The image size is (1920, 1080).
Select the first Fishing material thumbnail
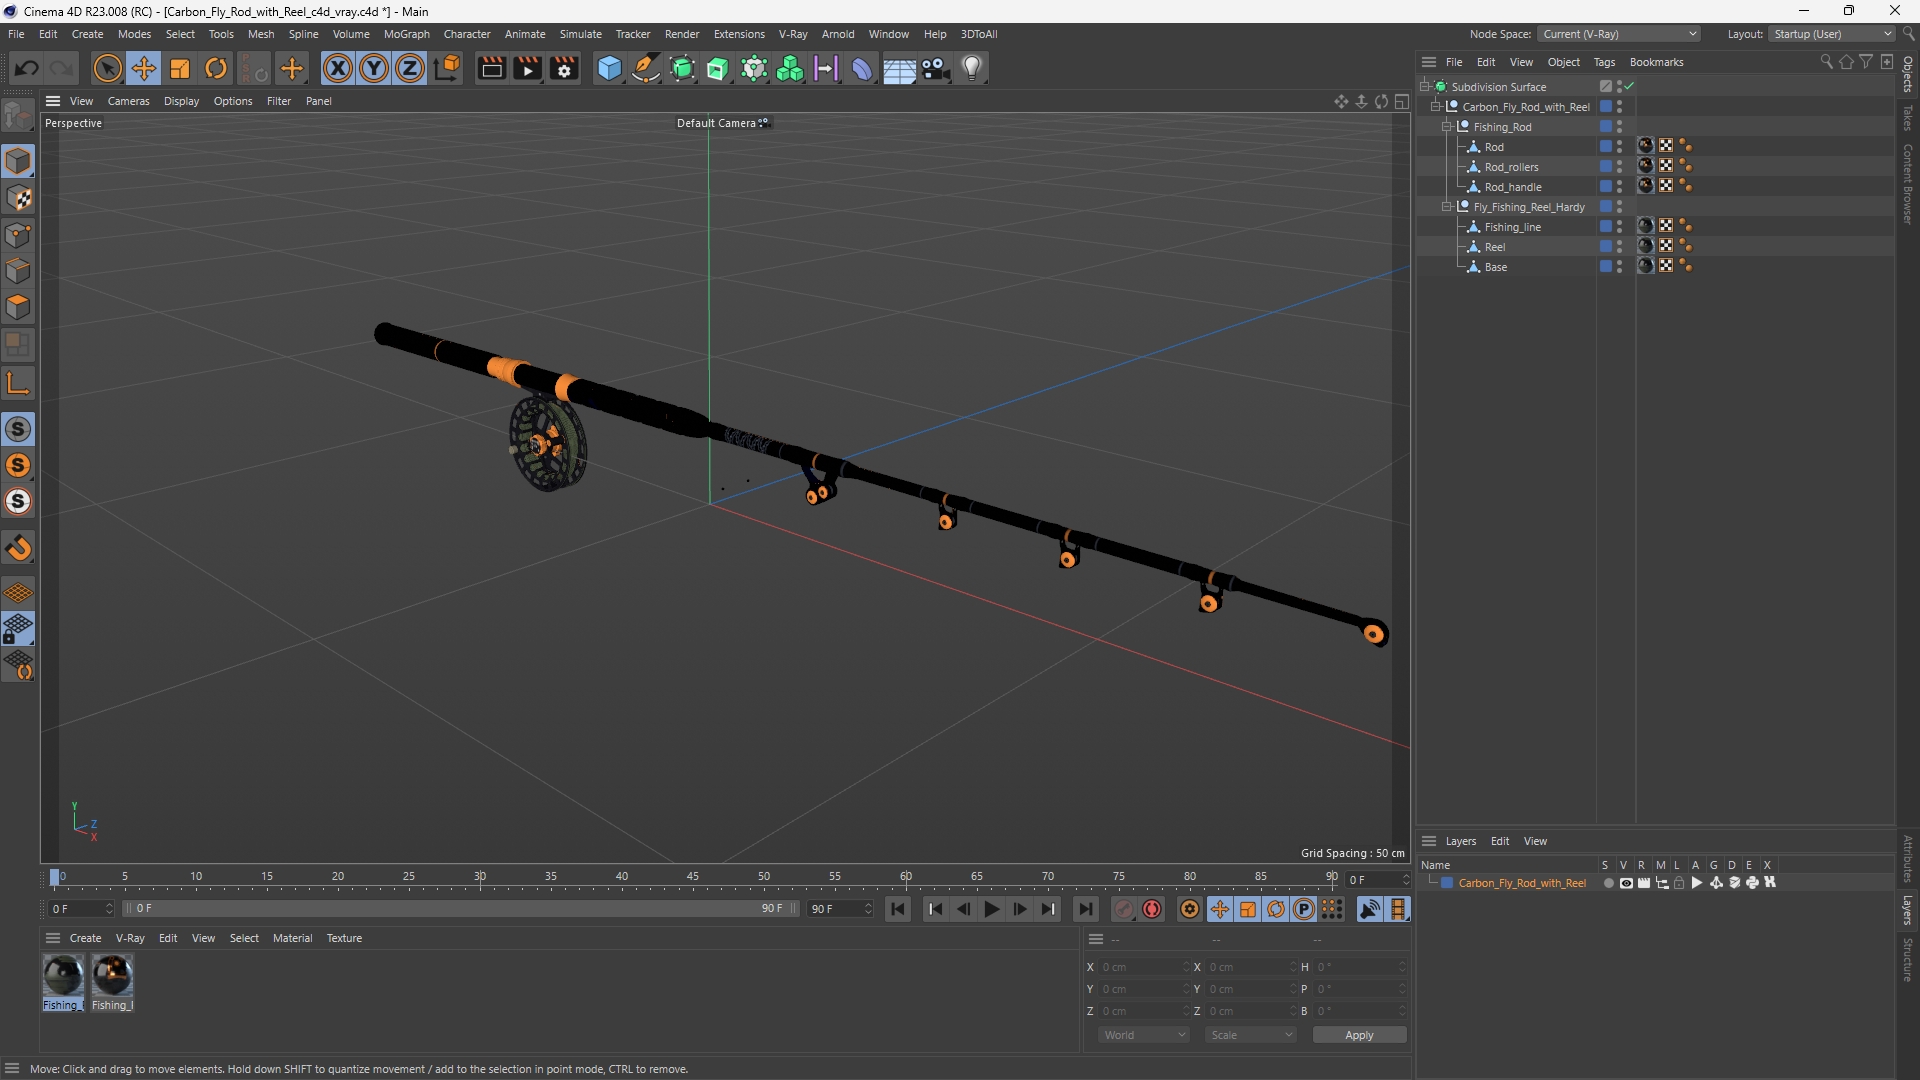(63, 975)
